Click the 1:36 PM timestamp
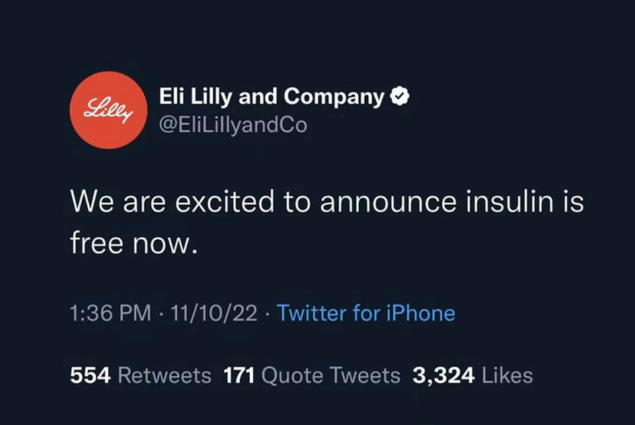The height and width of the screenshot is (425, 635). pos(110,314)
